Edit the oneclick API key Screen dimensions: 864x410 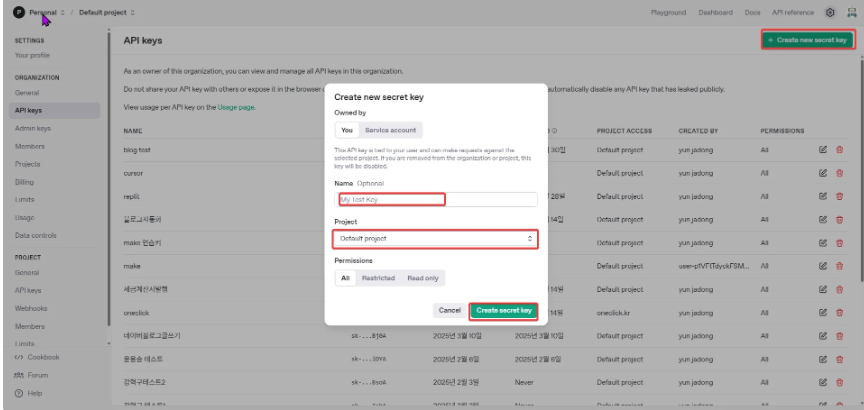[823, 312]
